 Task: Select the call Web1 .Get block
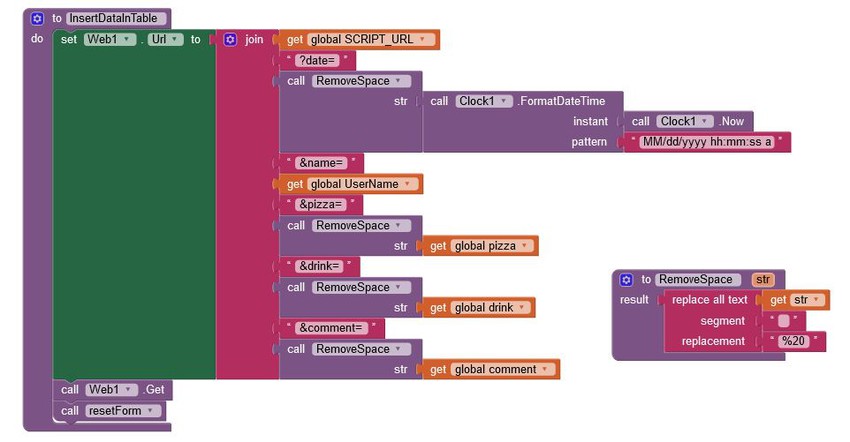(113, 389)
